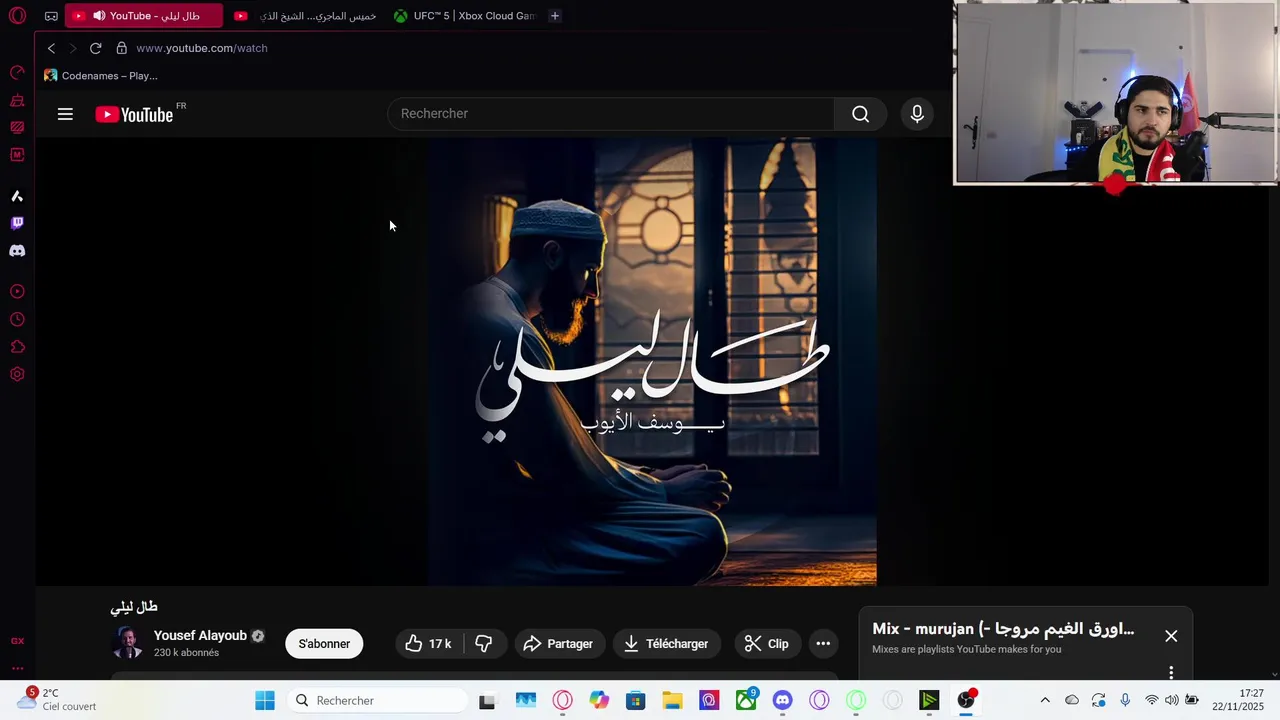Open OBS Studio from the taskbar
Viewport: 1280px width, 720px height.
point(966,701)
